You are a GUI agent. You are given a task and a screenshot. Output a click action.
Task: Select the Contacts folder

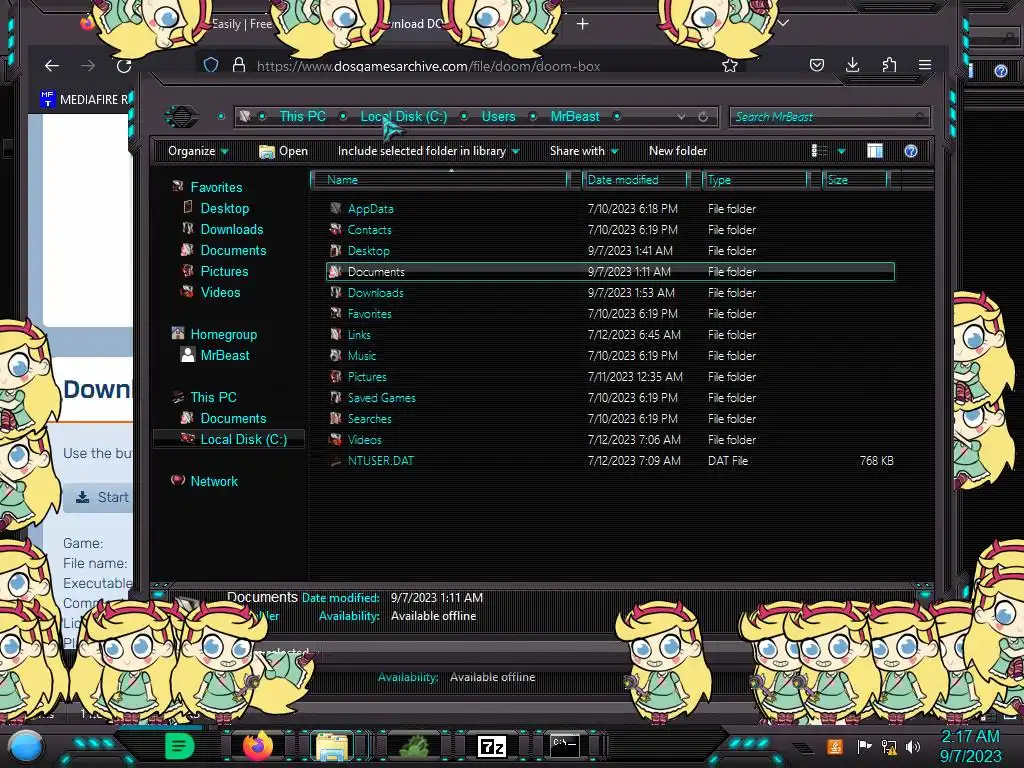[x=369, y=230]
